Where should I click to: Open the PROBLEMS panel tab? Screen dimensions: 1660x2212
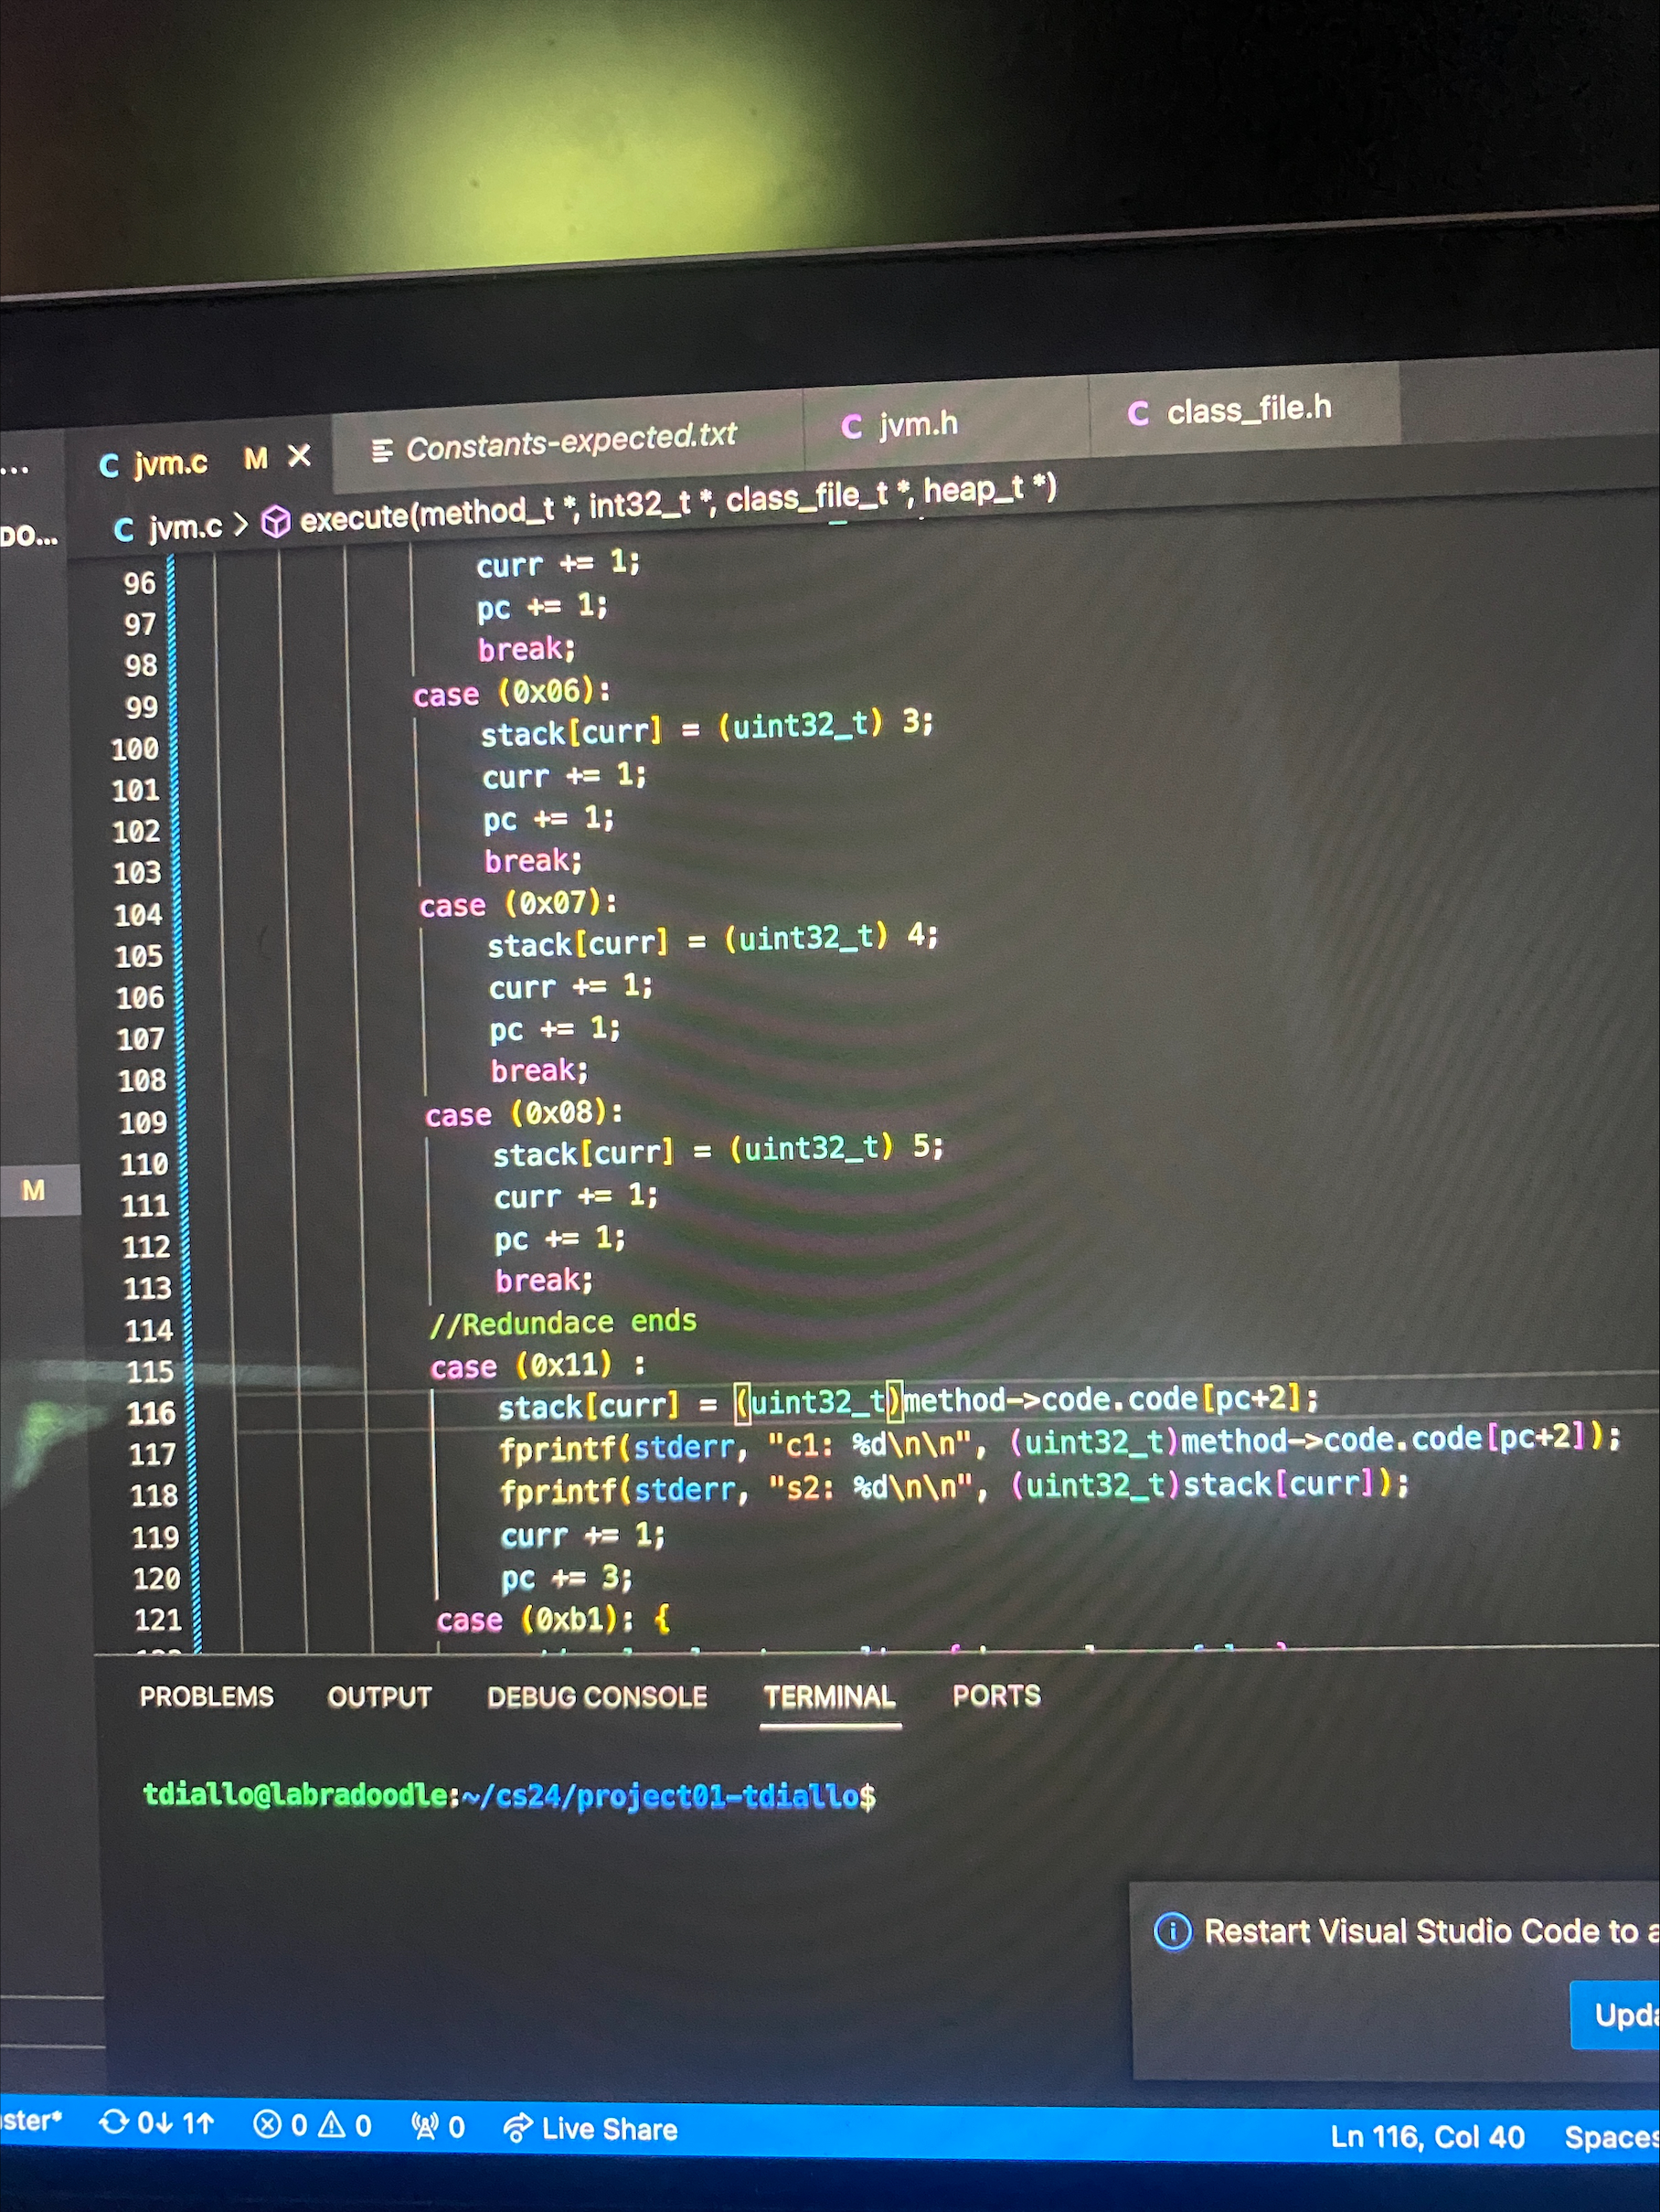(x=206, y=1697)
